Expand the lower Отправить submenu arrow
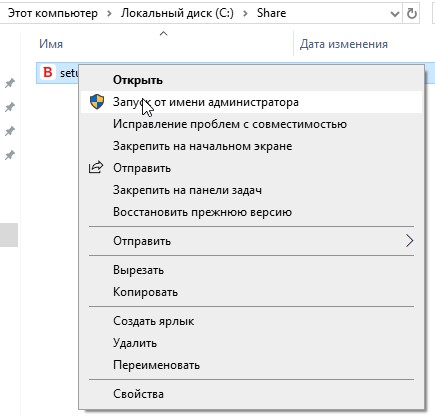 (x=409, y=241)
